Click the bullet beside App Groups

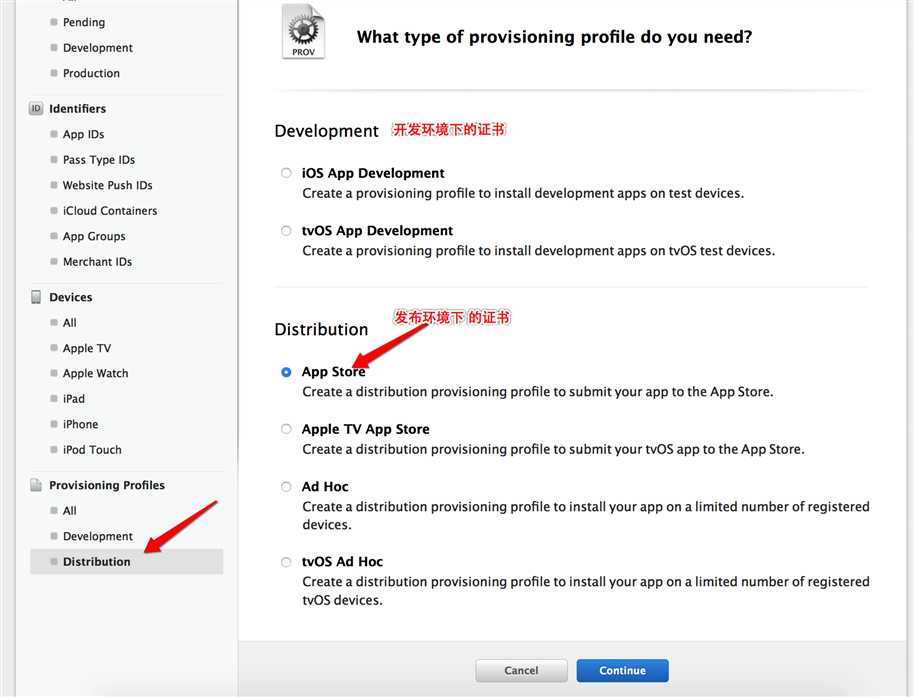(x=54, y=236)
